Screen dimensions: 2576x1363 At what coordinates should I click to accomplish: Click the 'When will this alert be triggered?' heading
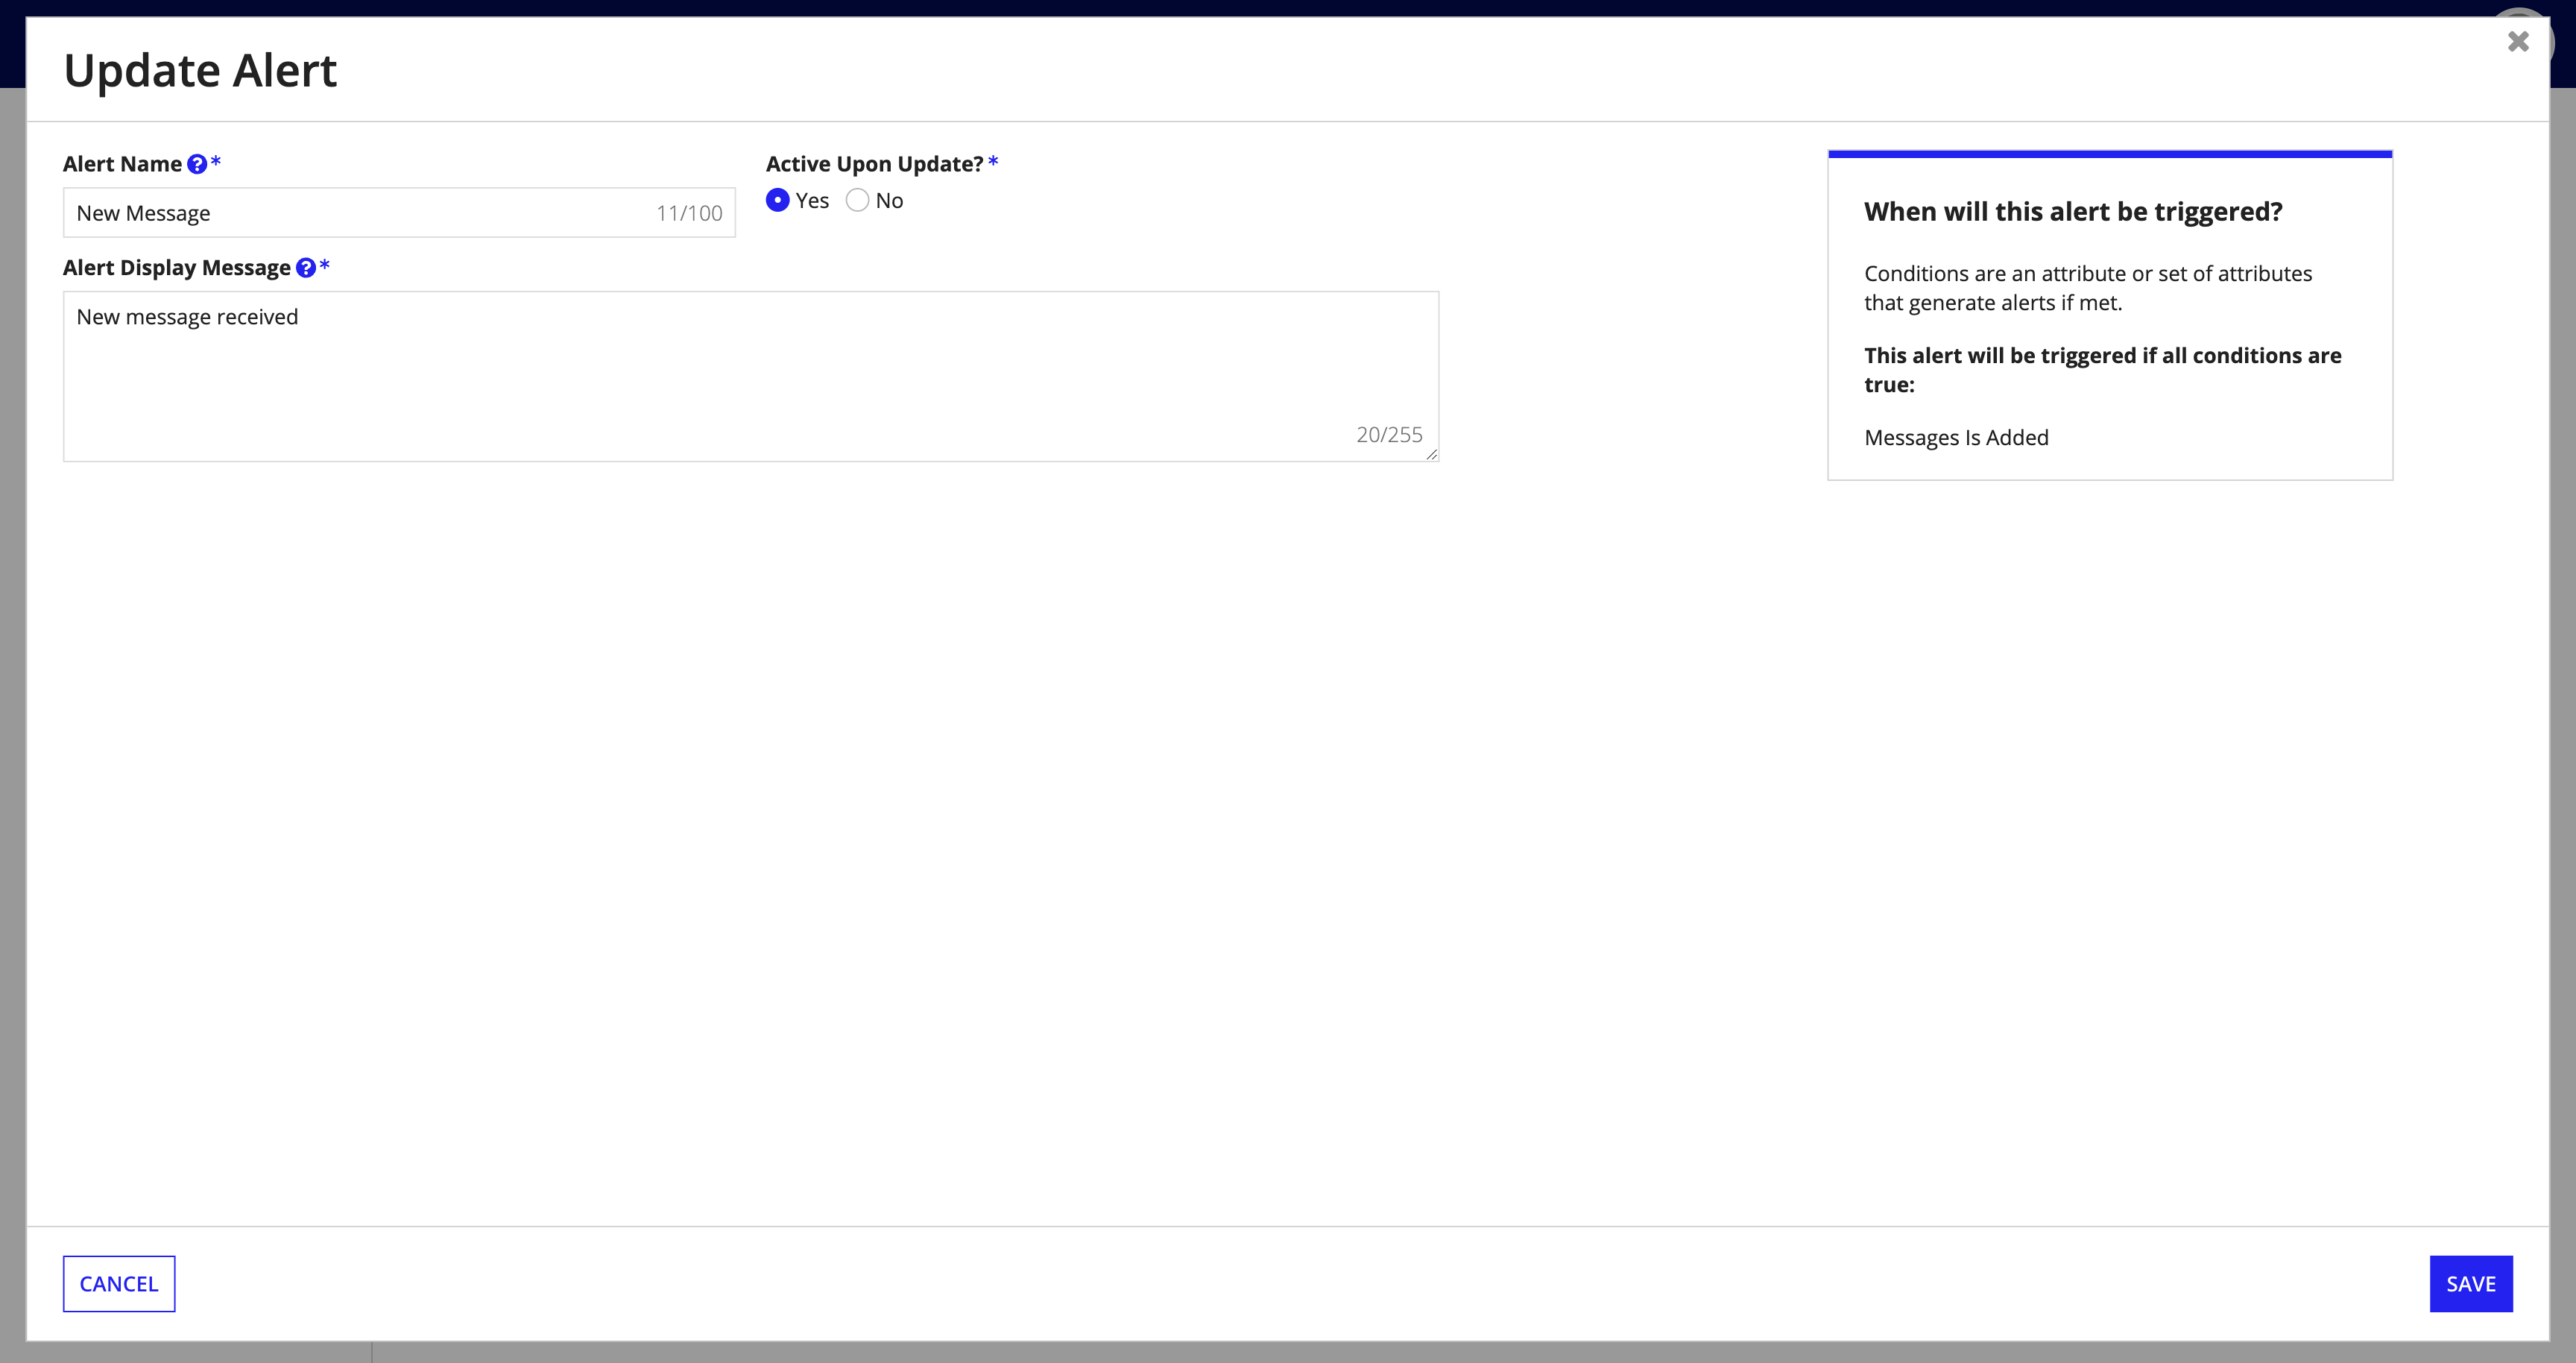point(2073,212)
